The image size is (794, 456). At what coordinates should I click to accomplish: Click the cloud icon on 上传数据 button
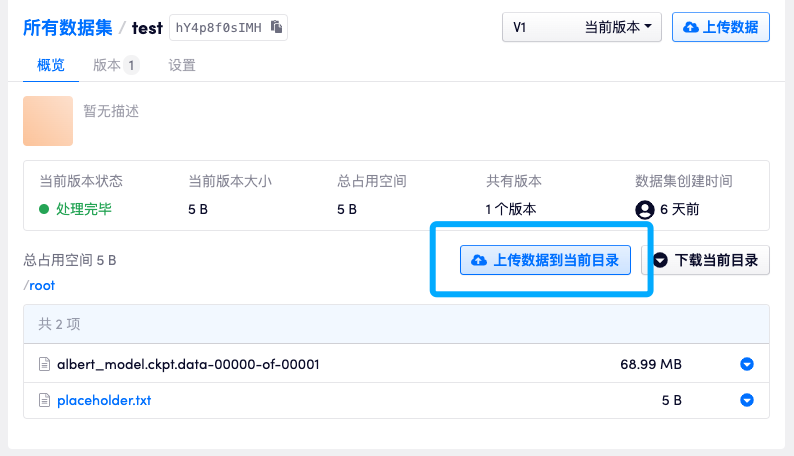point(690,27)
